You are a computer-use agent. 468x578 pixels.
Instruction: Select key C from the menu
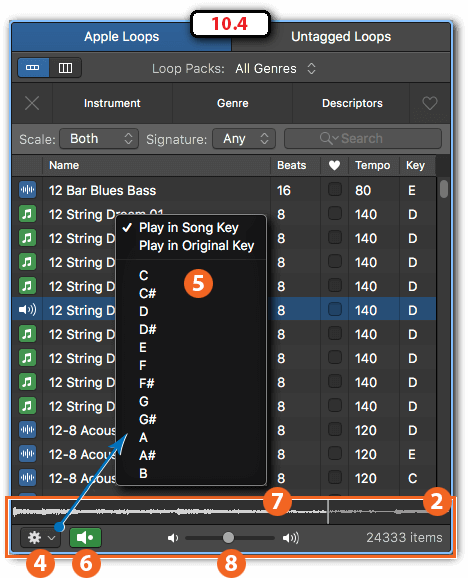[144, 275]
